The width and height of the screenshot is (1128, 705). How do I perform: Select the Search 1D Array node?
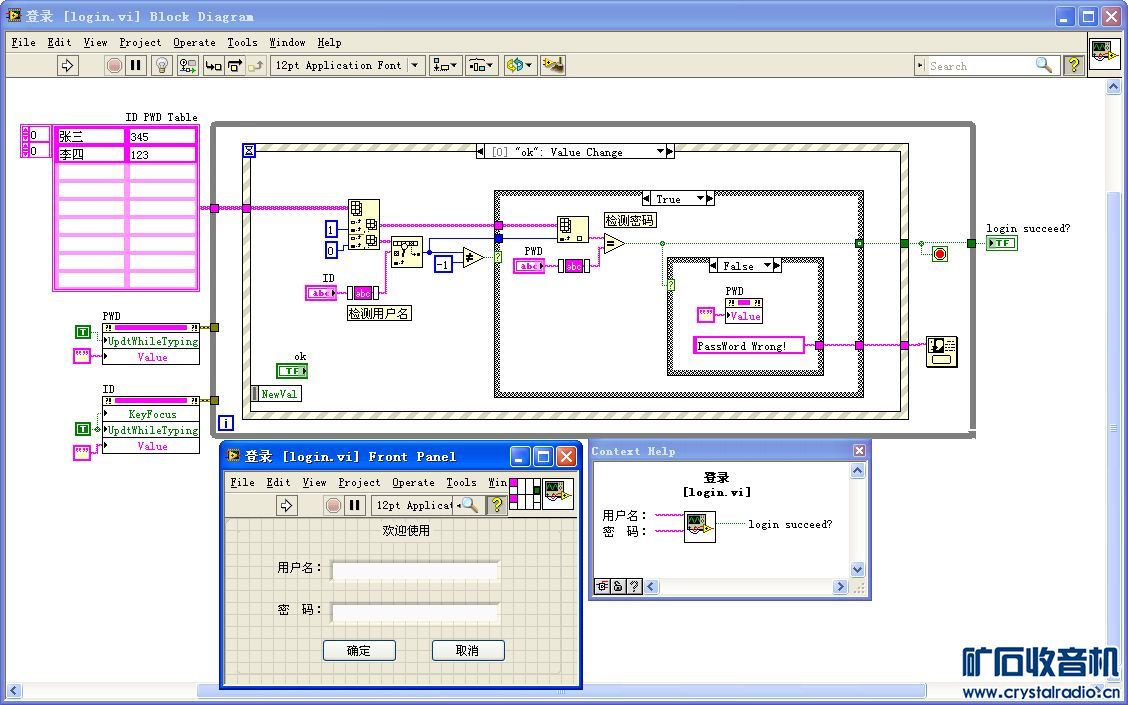pos(406,253)
